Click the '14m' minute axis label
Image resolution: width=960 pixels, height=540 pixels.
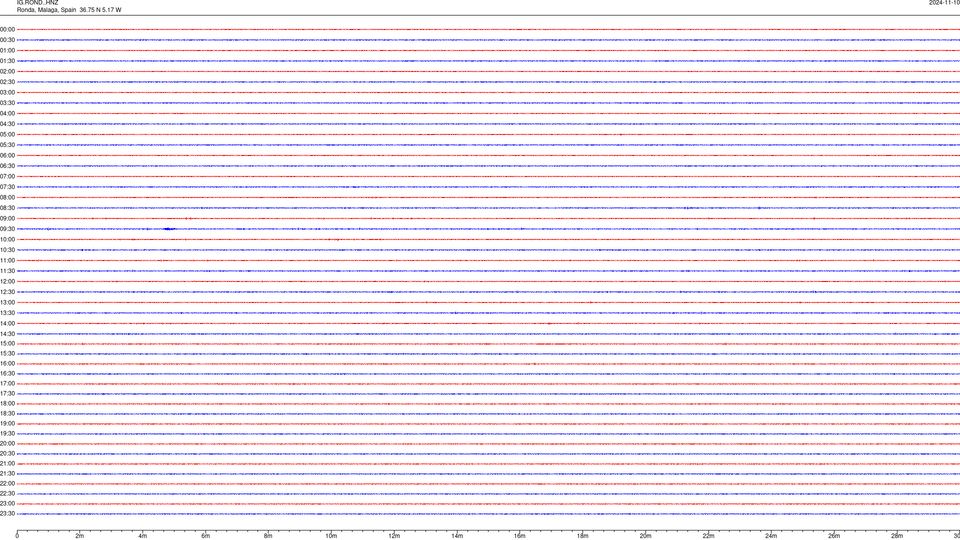[457, 536]
